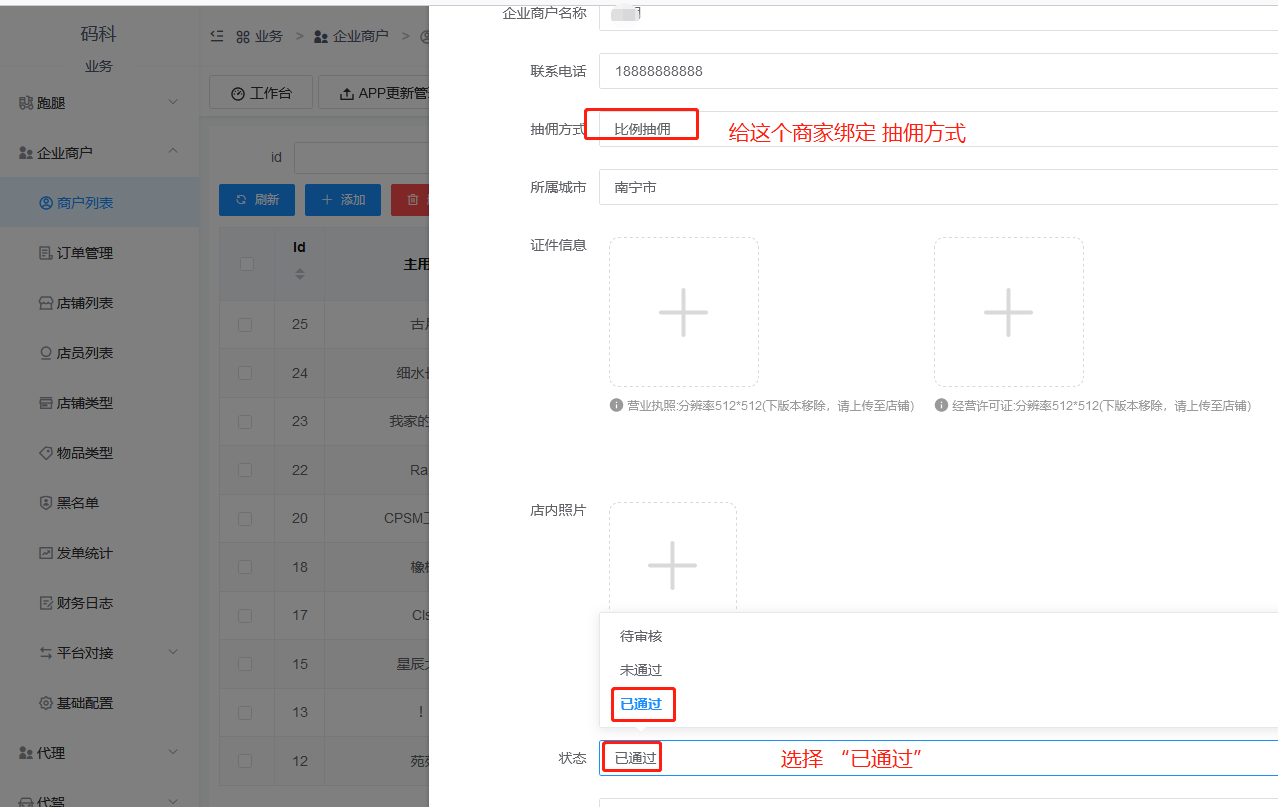Expand the 平台对接 submenu
The image size is (1278, 807).
point(97,652)
